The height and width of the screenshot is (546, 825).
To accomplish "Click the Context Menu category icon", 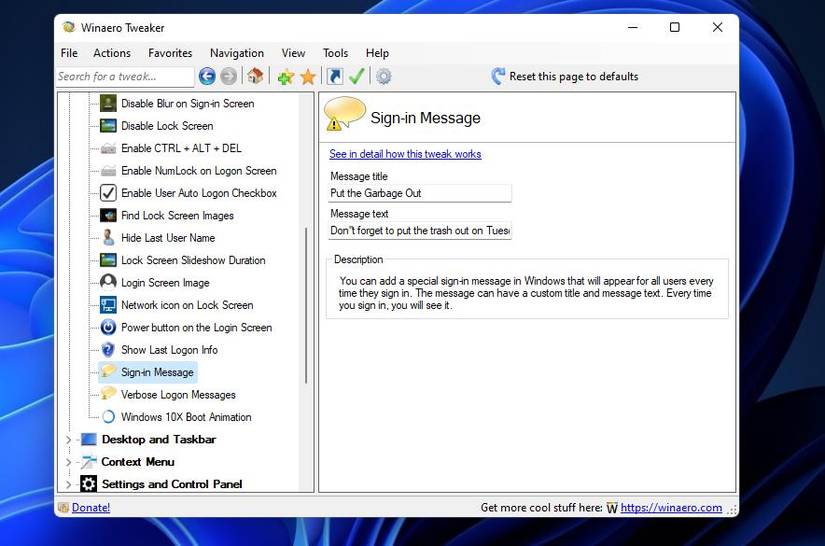I will click(88, 462).
